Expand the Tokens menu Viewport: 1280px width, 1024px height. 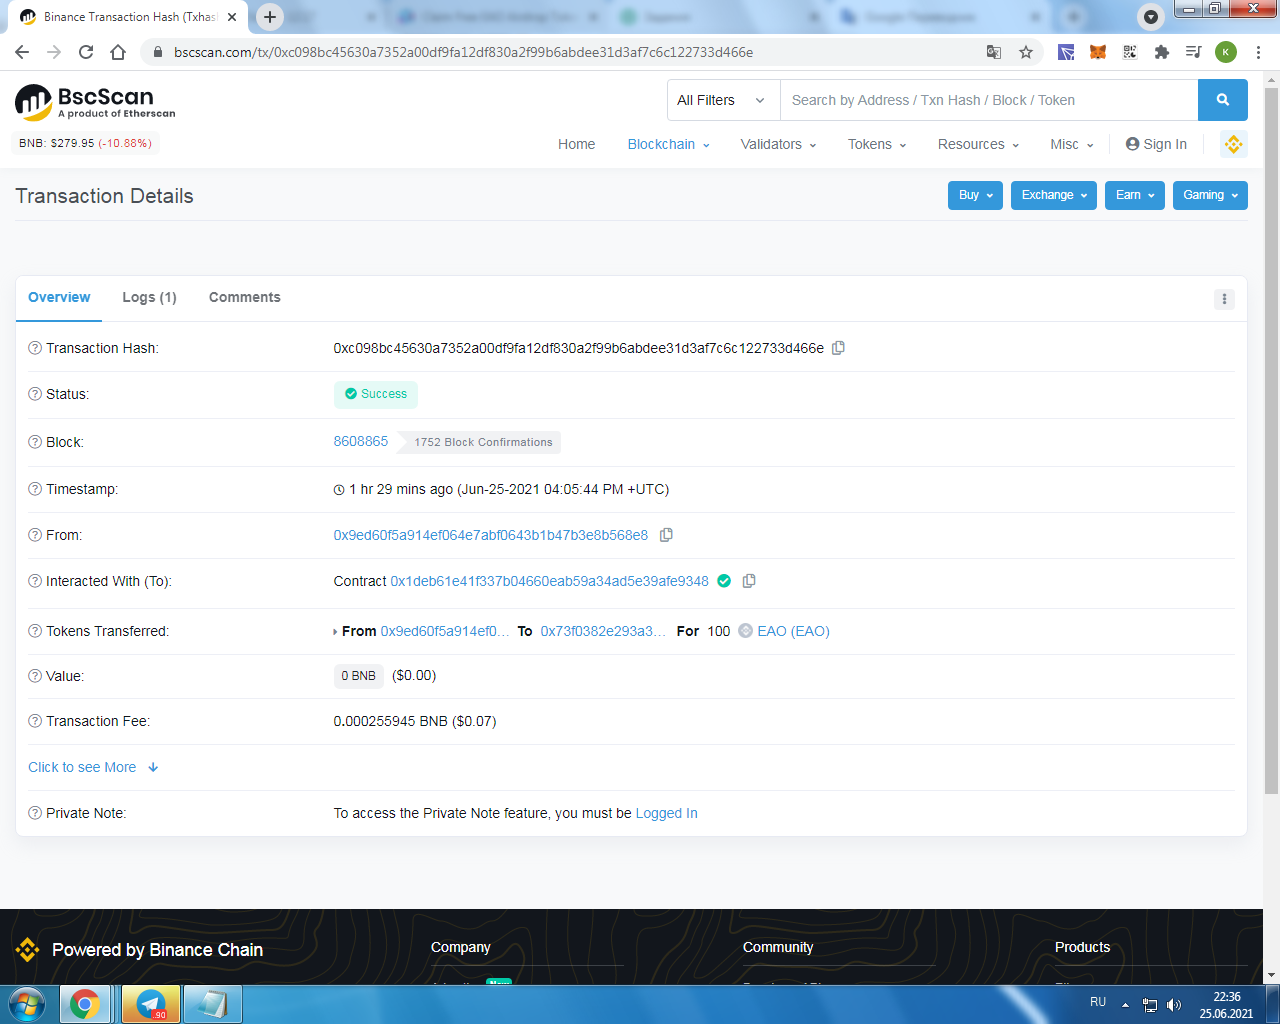[877, 144]
